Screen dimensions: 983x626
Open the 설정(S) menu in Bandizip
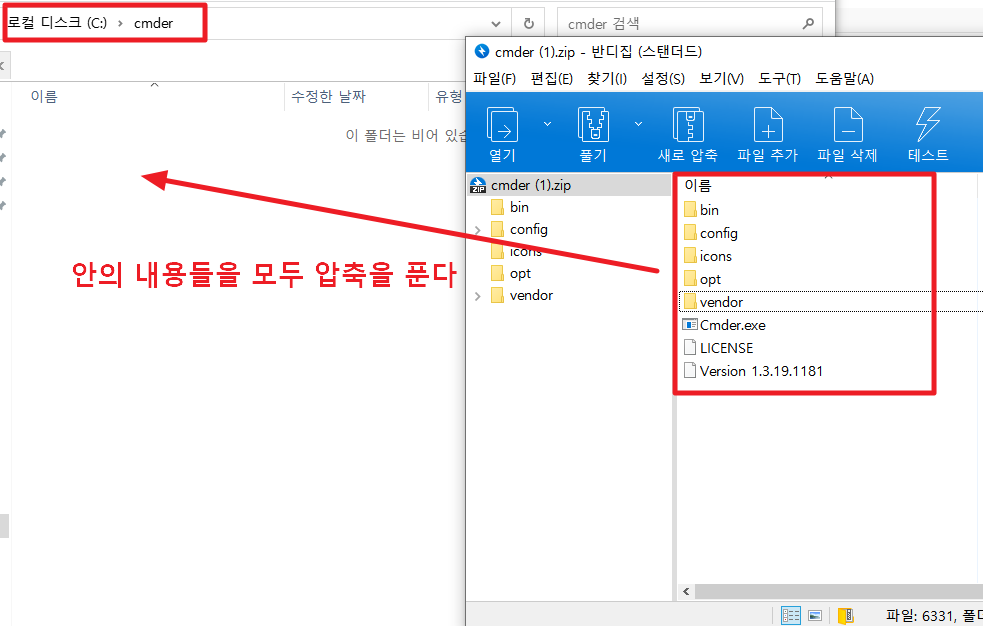tap(663, 79)
